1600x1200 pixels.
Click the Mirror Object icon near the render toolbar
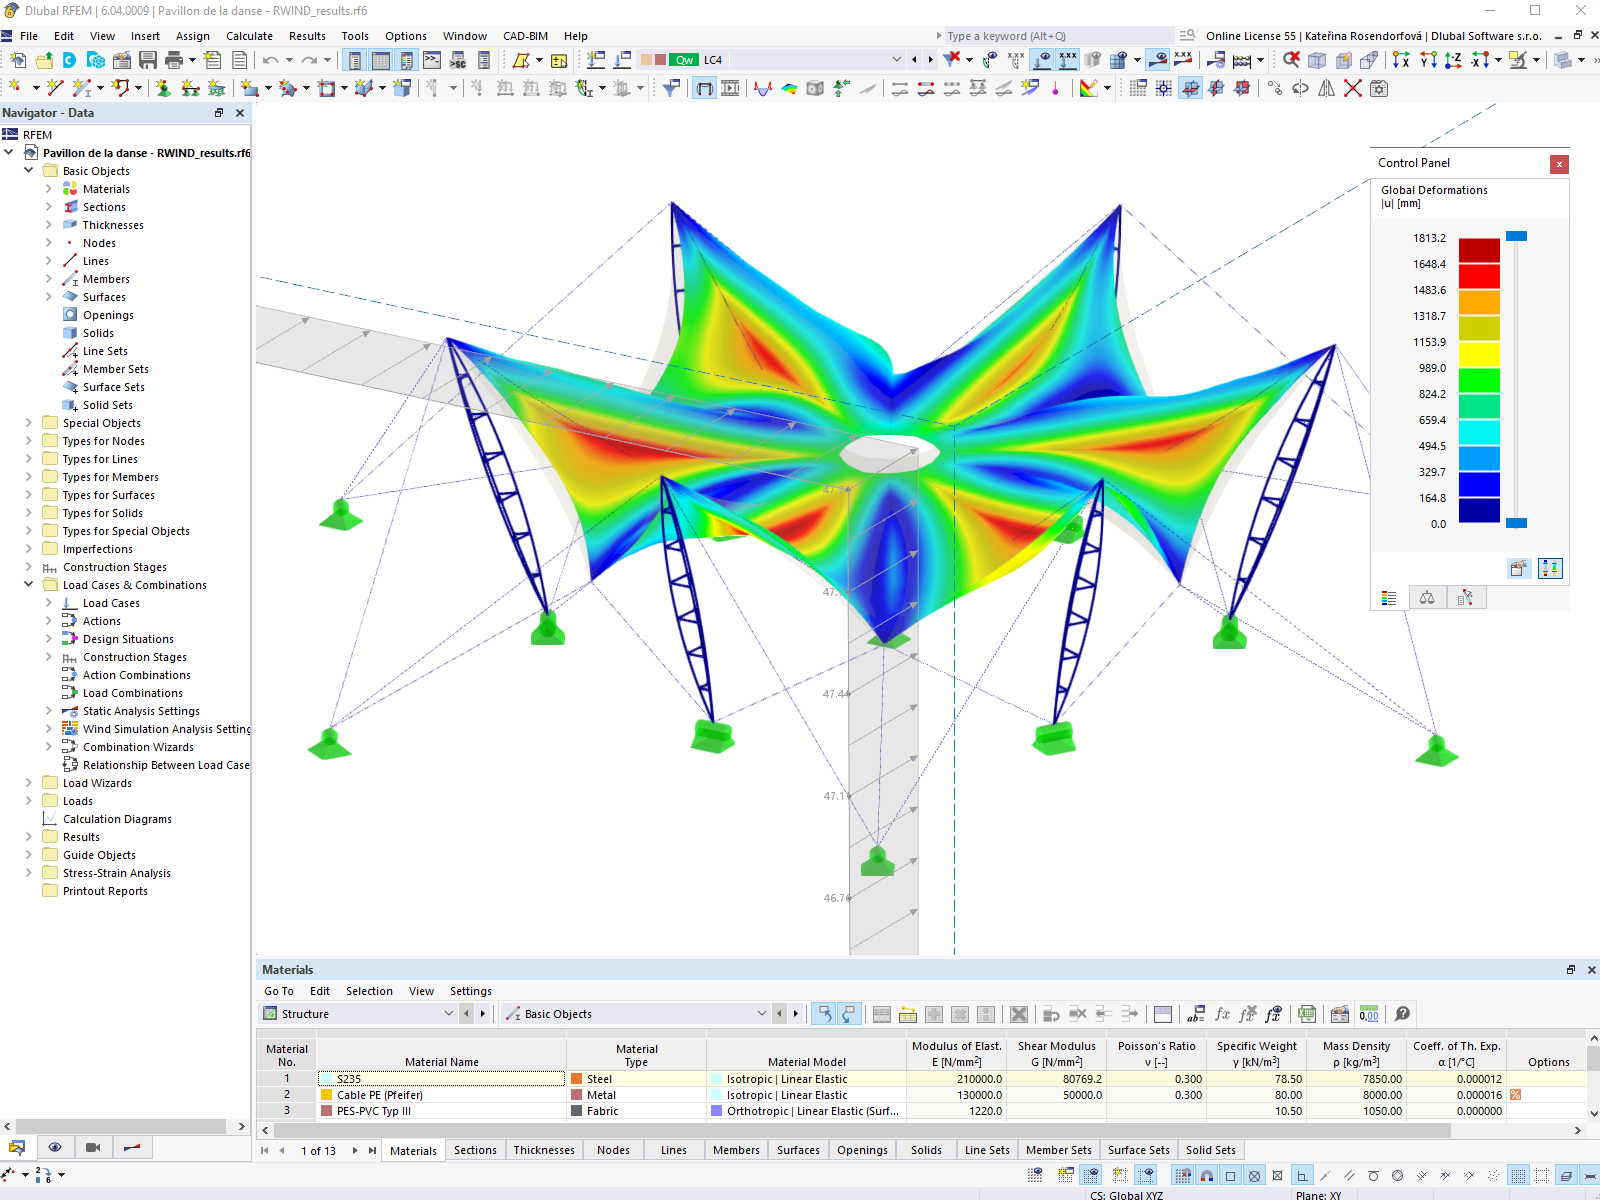[1326, 88]
